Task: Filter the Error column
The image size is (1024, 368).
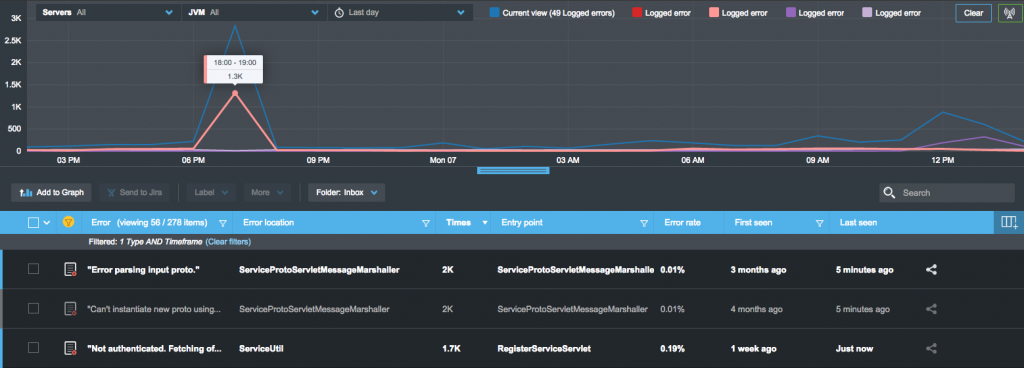Action: point(223,223)
